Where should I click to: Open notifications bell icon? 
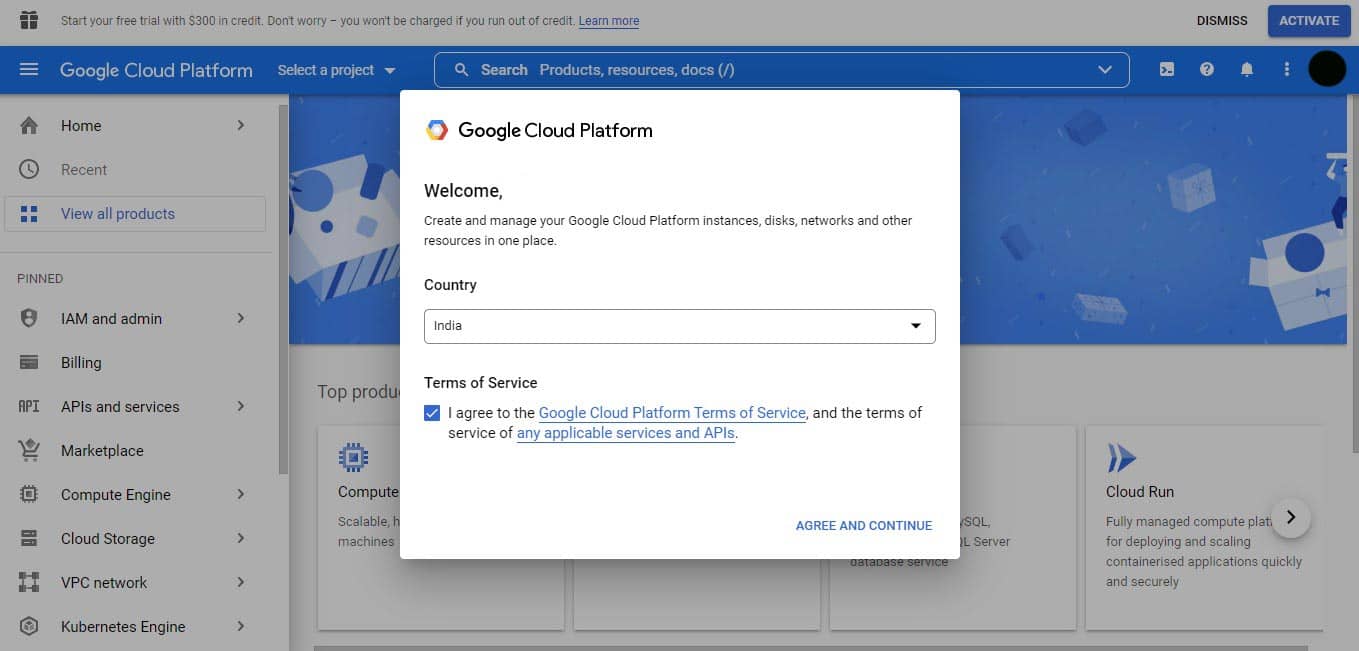[1247, 70]
